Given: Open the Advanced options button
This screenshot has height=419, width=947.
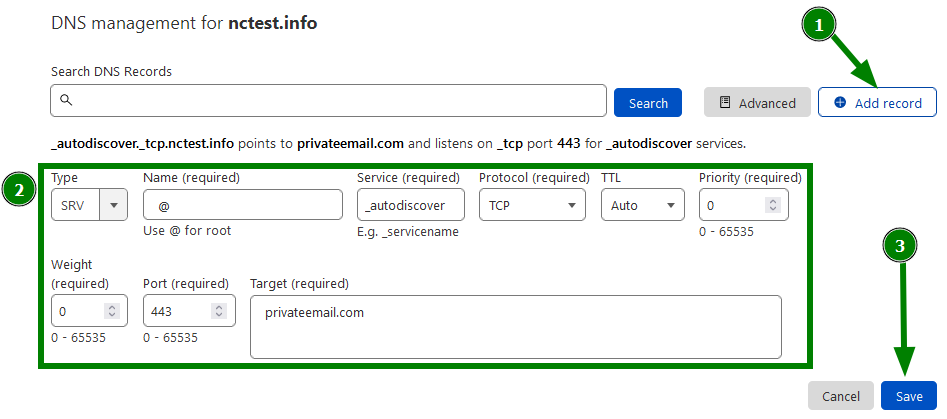Looking at the screenshot, I should [x=757, y=103].
